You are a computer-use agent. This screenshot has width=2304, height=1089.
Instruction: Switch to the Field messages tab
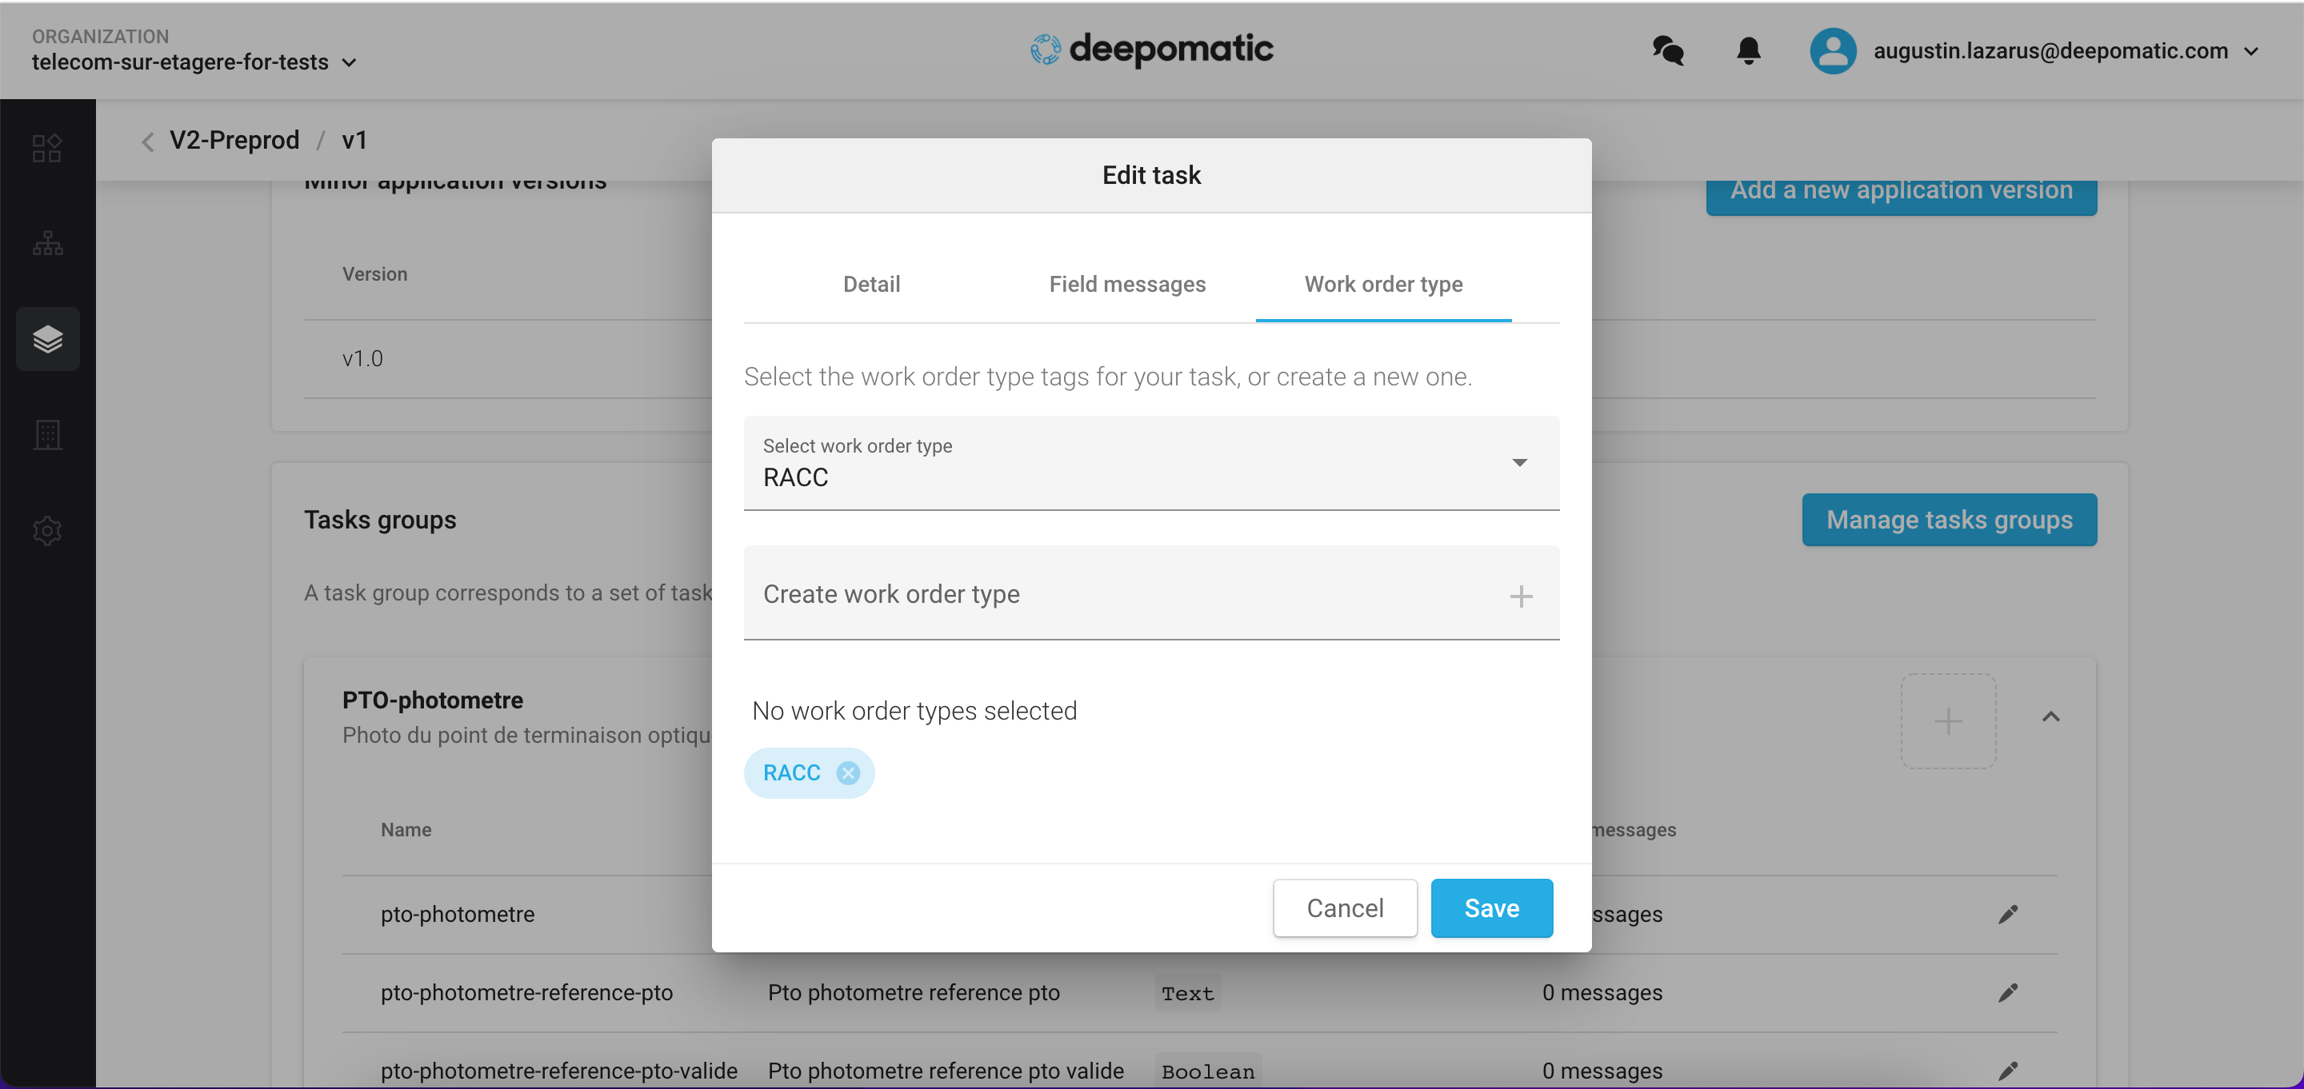pos(1127,284)
